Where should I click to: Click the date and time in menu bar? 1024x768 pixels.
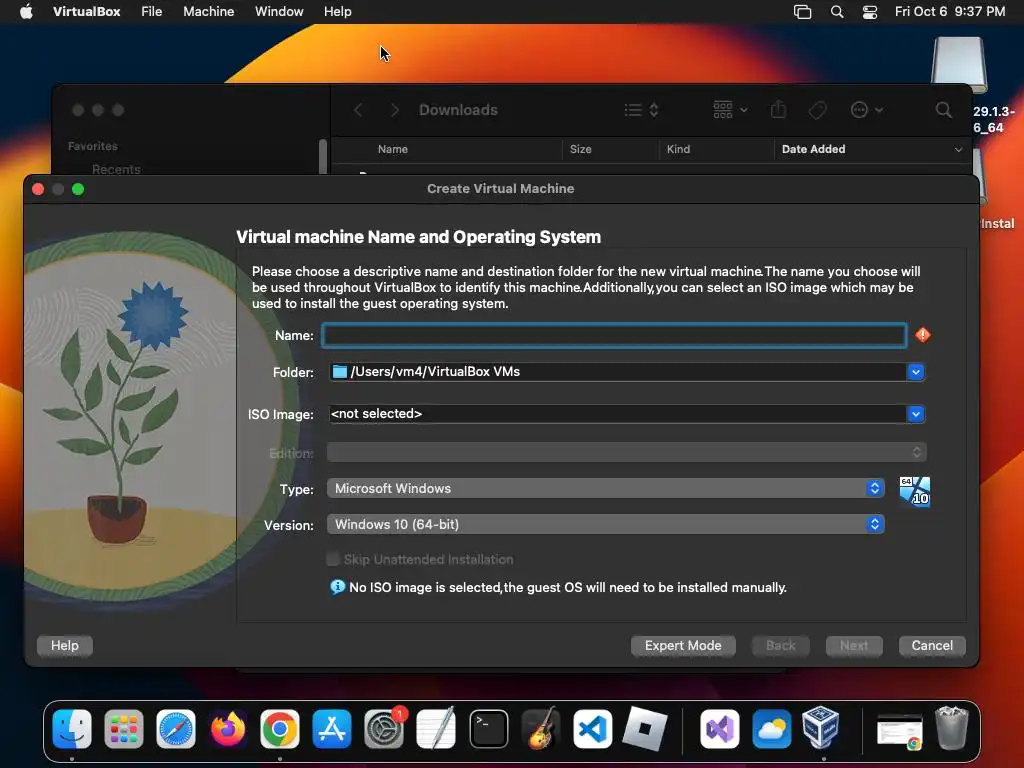[950, 12]
